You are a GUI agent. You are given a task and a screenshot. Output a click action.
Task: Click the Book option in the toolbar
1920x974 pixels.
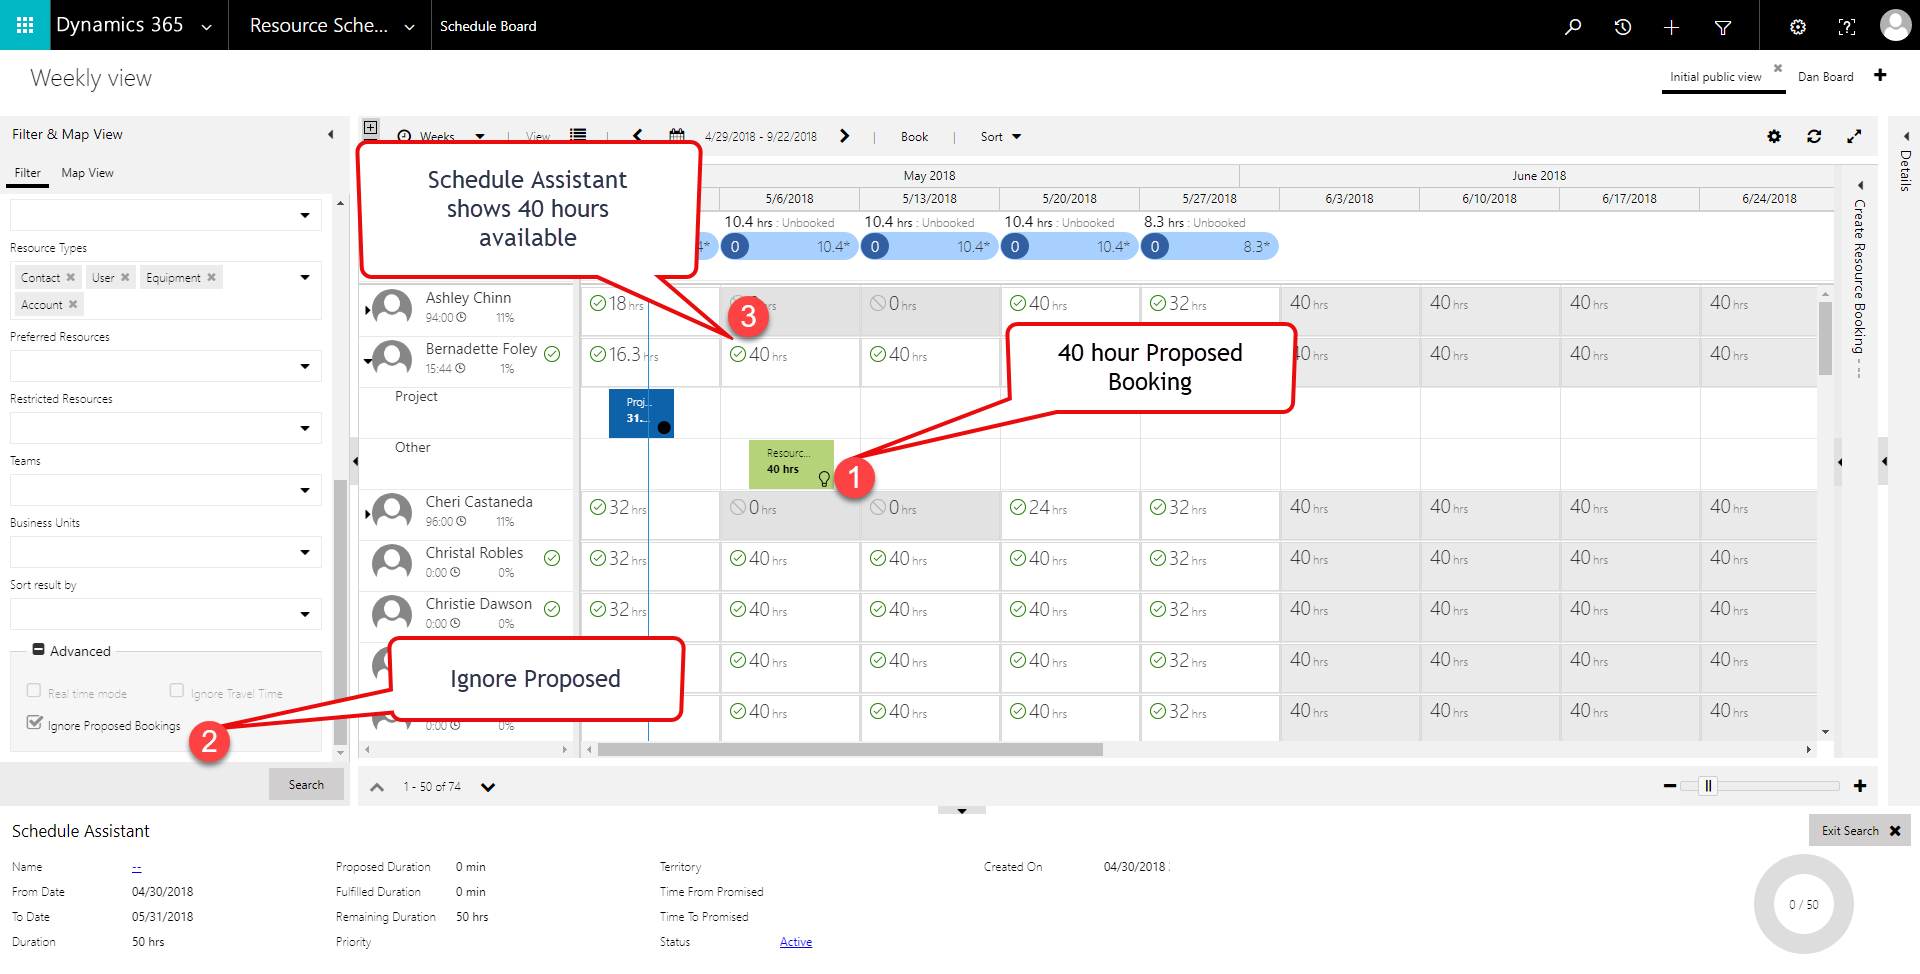pyautogui.click(x=913, y=136)
